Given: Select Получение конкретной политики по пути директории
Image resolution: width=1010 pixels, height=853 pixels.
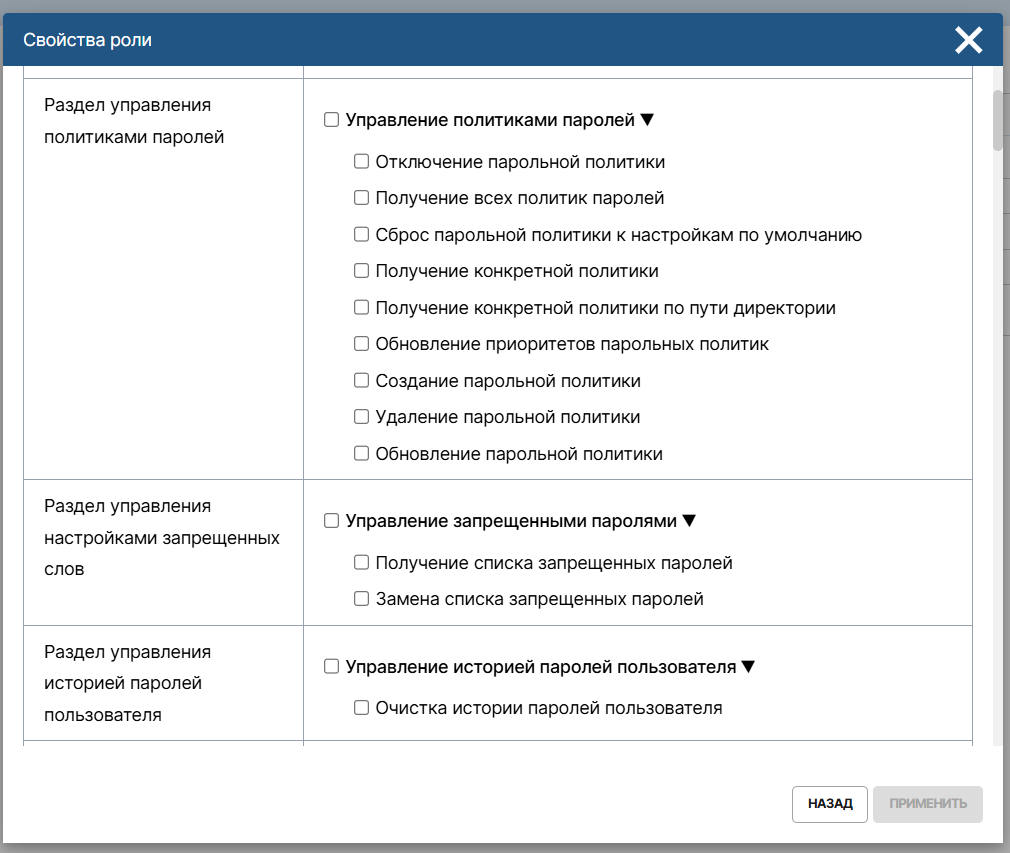Looking at the screenshot, I should pyautogui.click(x=362, y=308).
